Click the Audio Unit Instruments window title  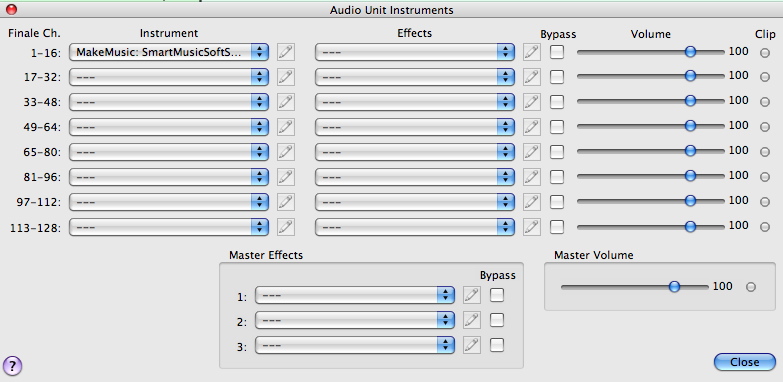pyautogui.click(x=392, y=10)
